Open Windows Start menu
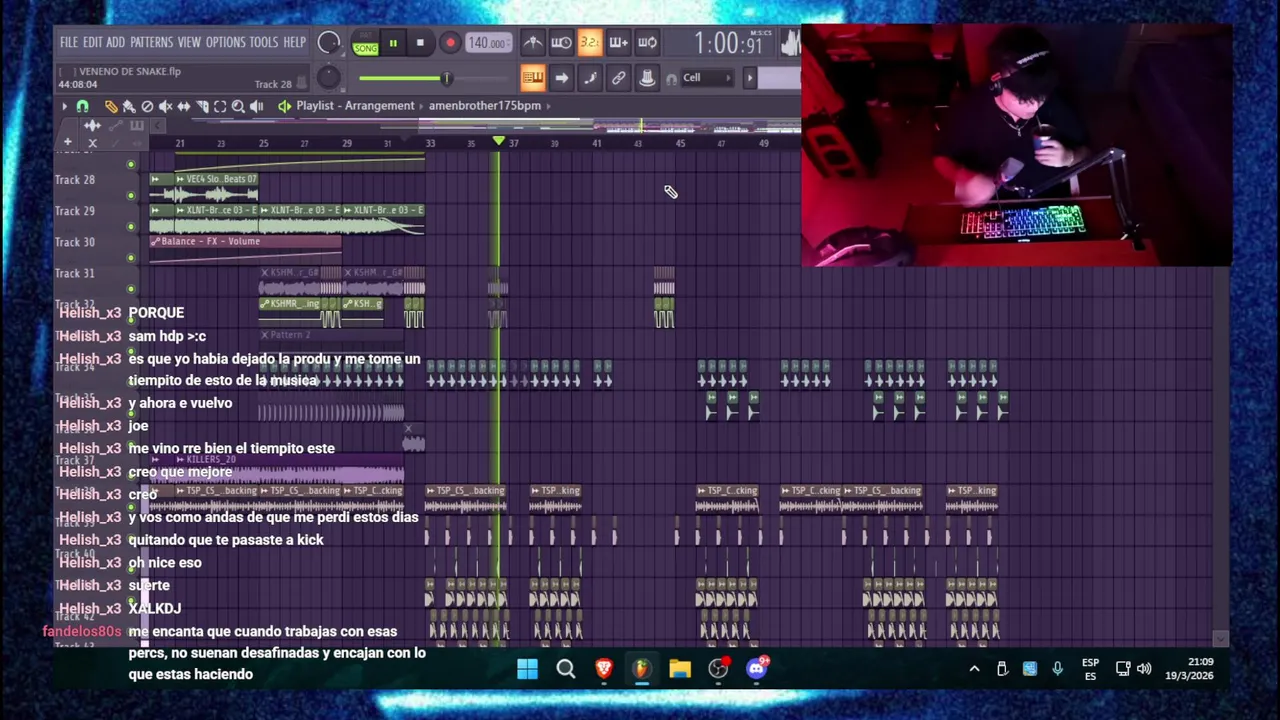Image resolution: width=1280 pixels, height=720 pixels. click(527, 669)
